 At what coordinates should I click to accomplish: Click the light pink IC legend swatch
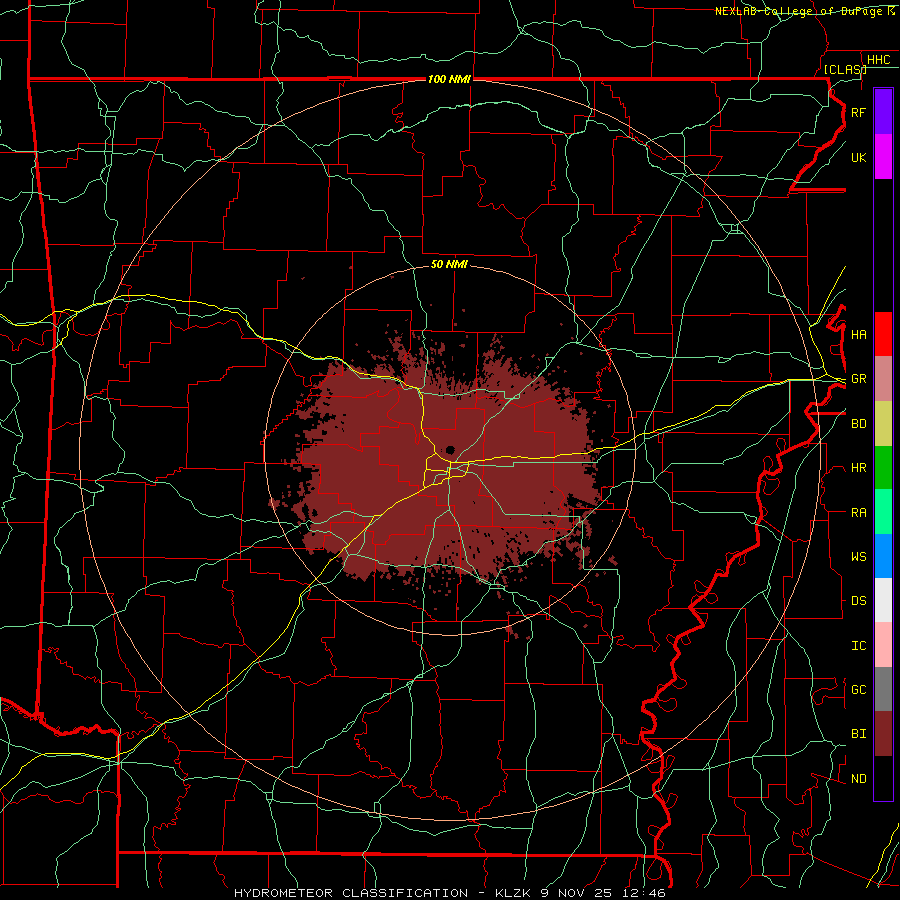tap(883, 645)
